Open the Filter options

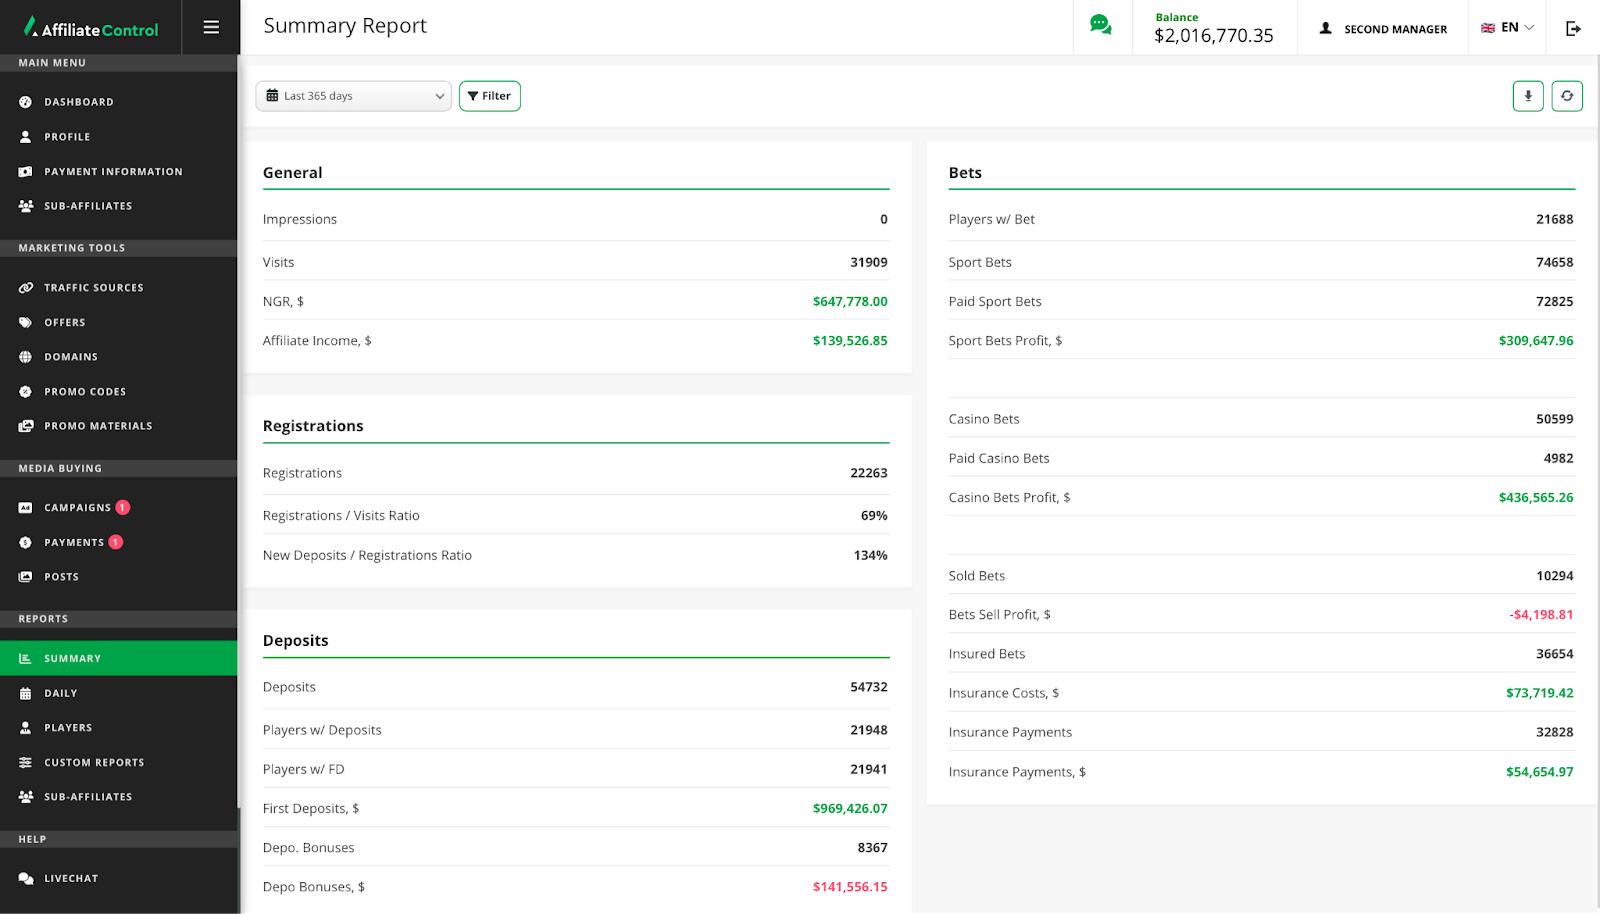pos(490,96)
